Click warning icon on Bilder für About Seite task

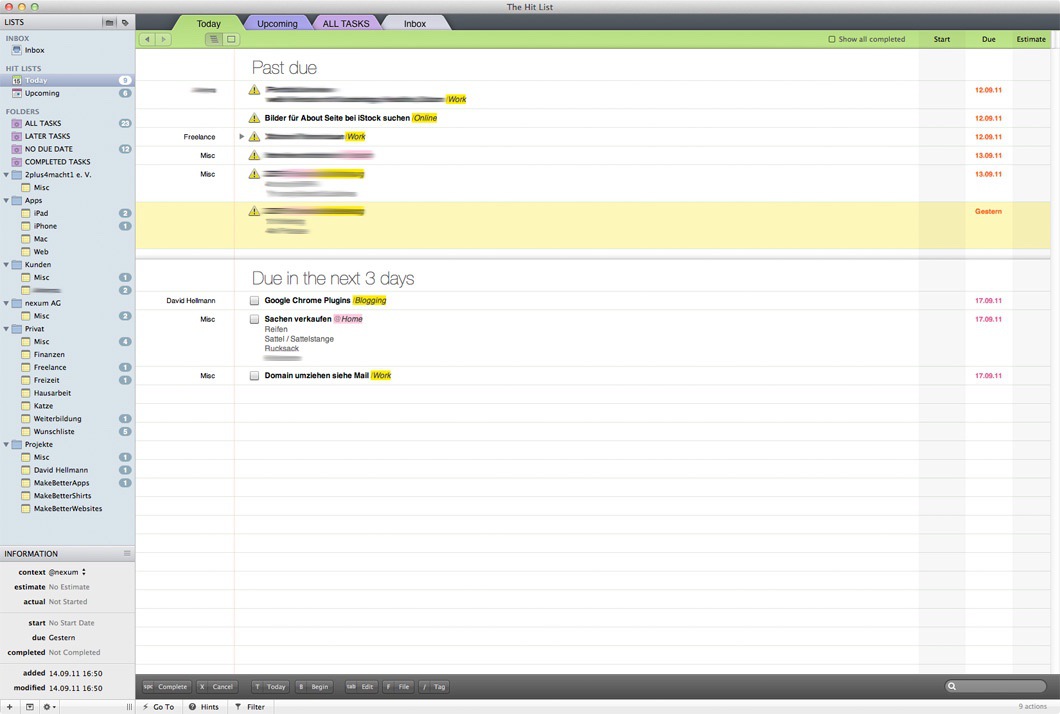(254, 118)
